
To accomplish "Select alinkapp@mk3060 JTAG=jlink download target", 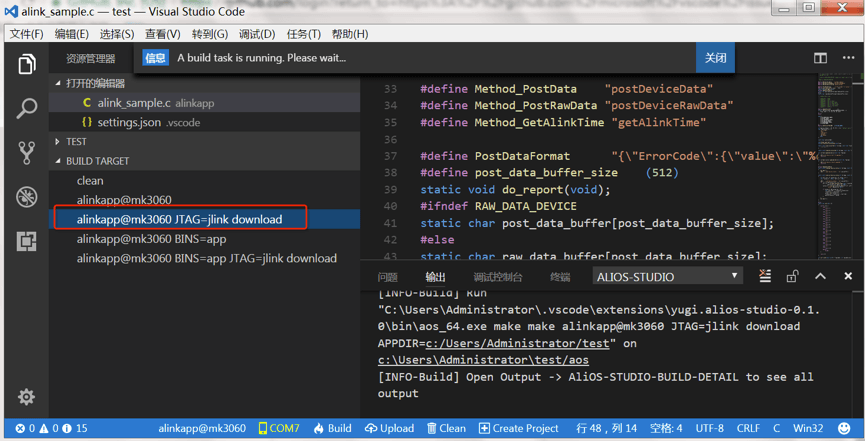I will [x=204, y=219].
